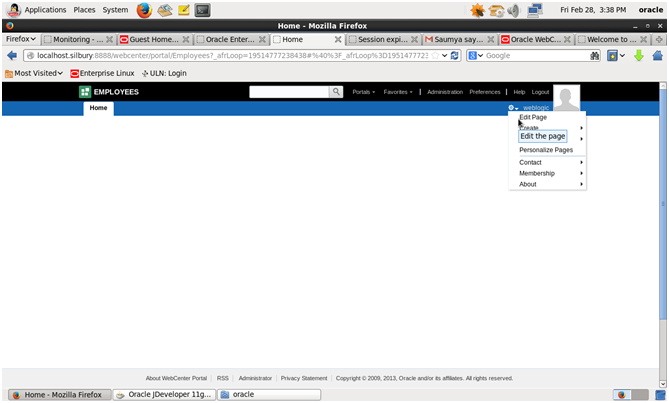Click the portal search magnifier button
669x403 pixels.
336,92
